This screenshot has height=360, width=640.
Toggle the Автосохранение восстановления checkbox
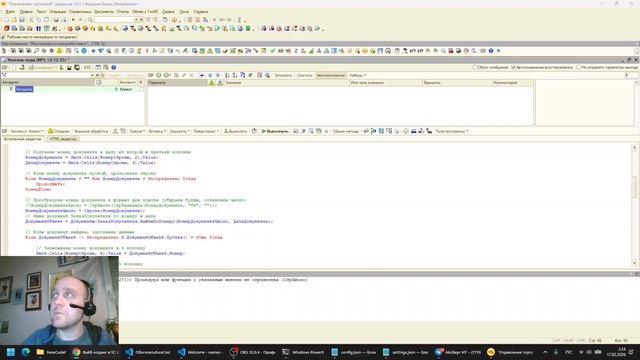pyautogui.click(x=513, y=67)
